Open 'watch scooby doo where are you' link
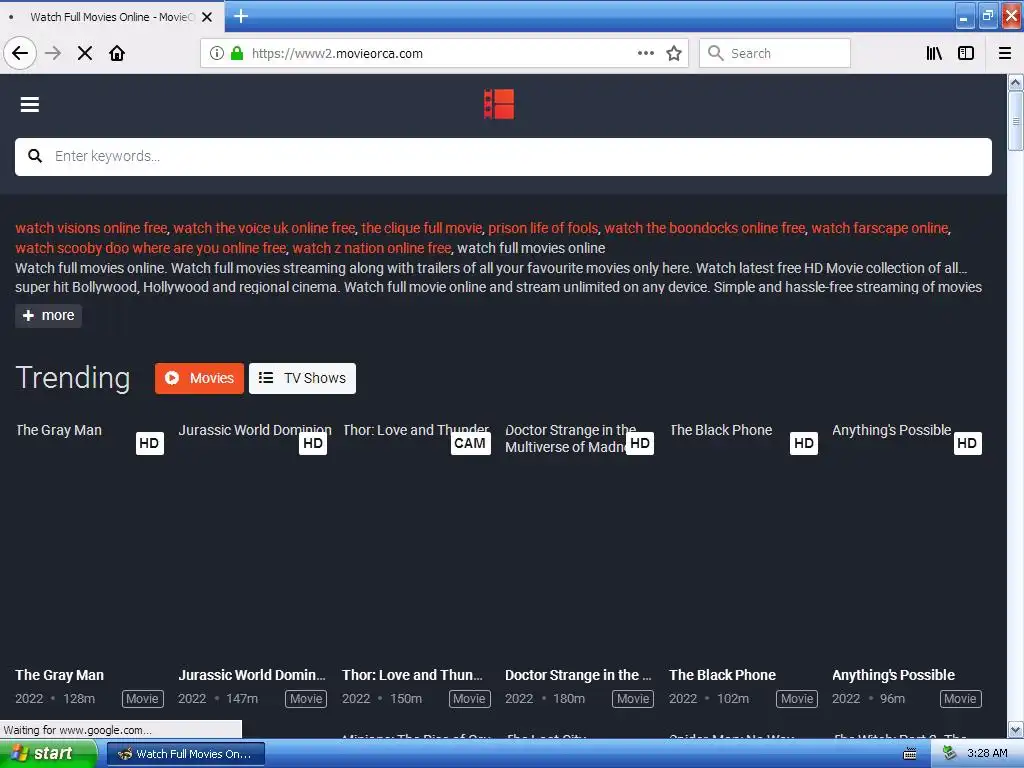The width and height of the screenshot is (1024, 768). (x=151, y=248)
